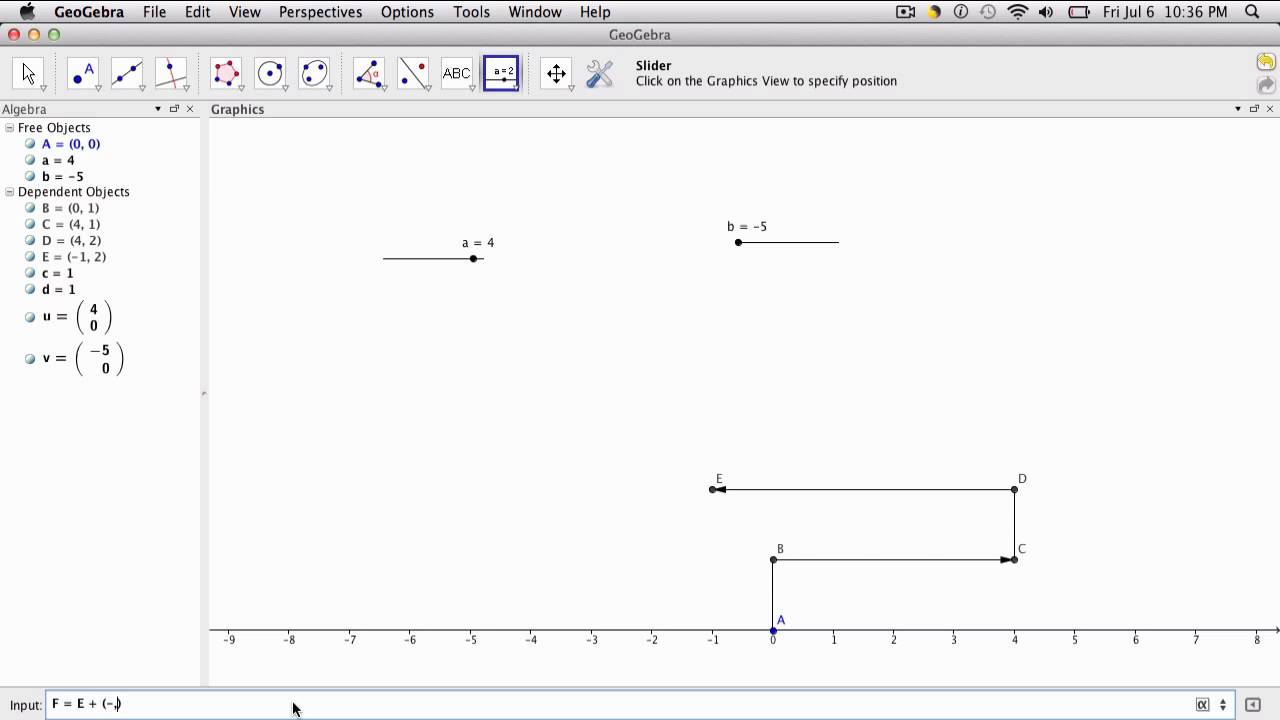Open the Options menu
This screenshot has width=1280, height=720.
click(x=407, y=12)
